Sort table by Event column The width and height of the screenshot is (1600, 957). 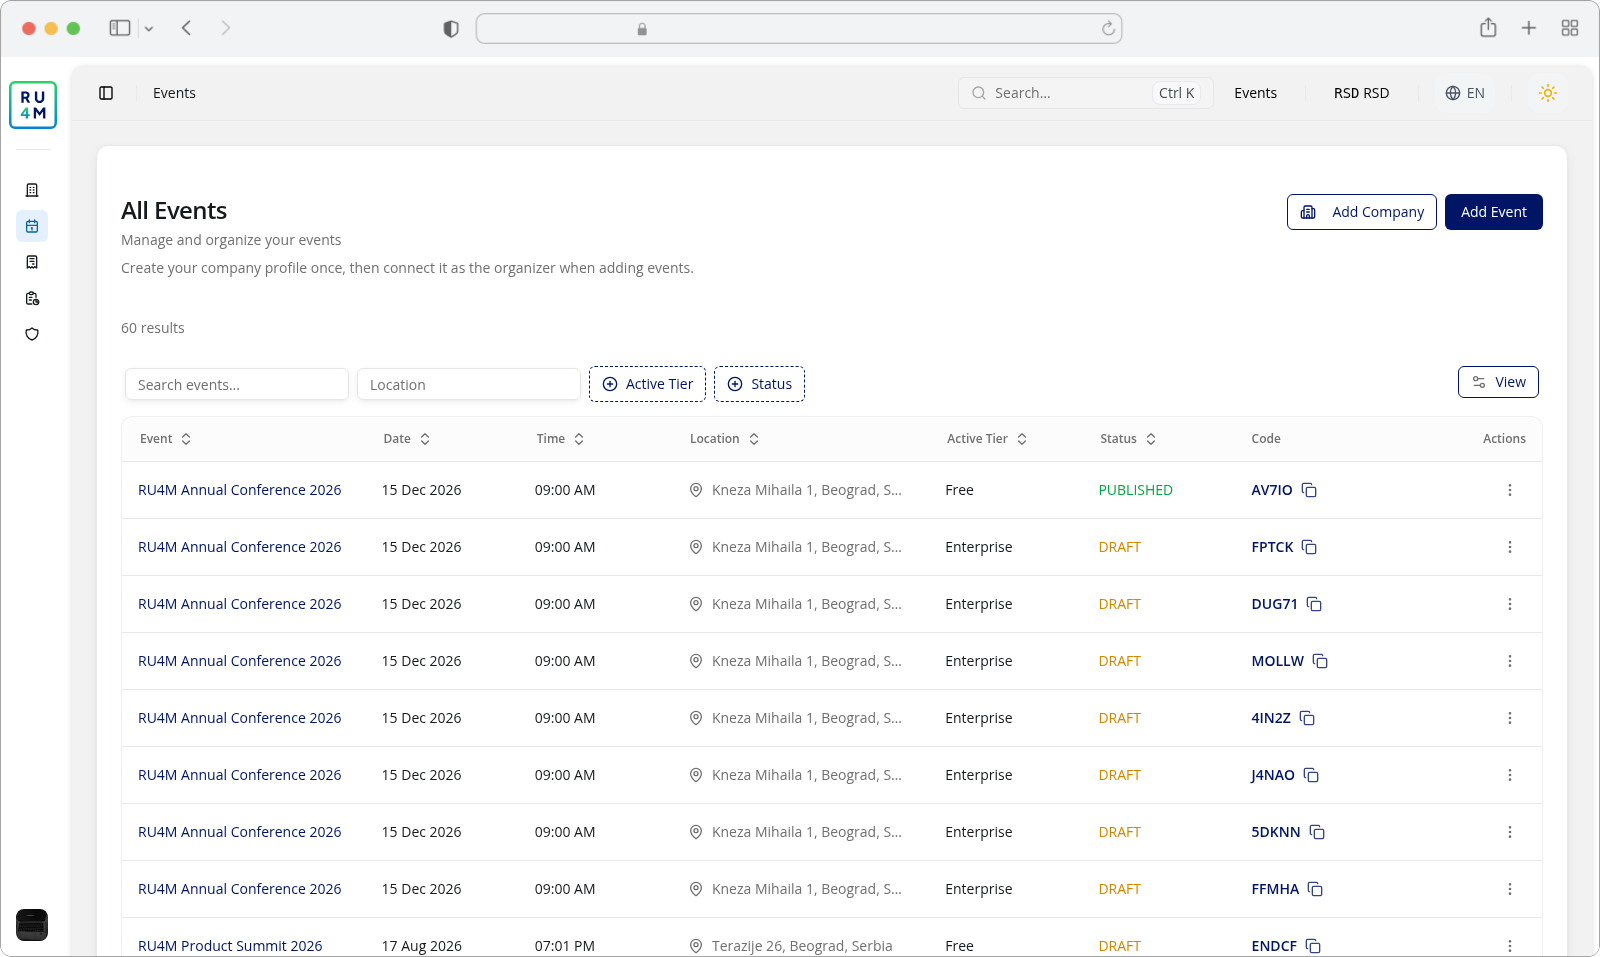point(166,439)
